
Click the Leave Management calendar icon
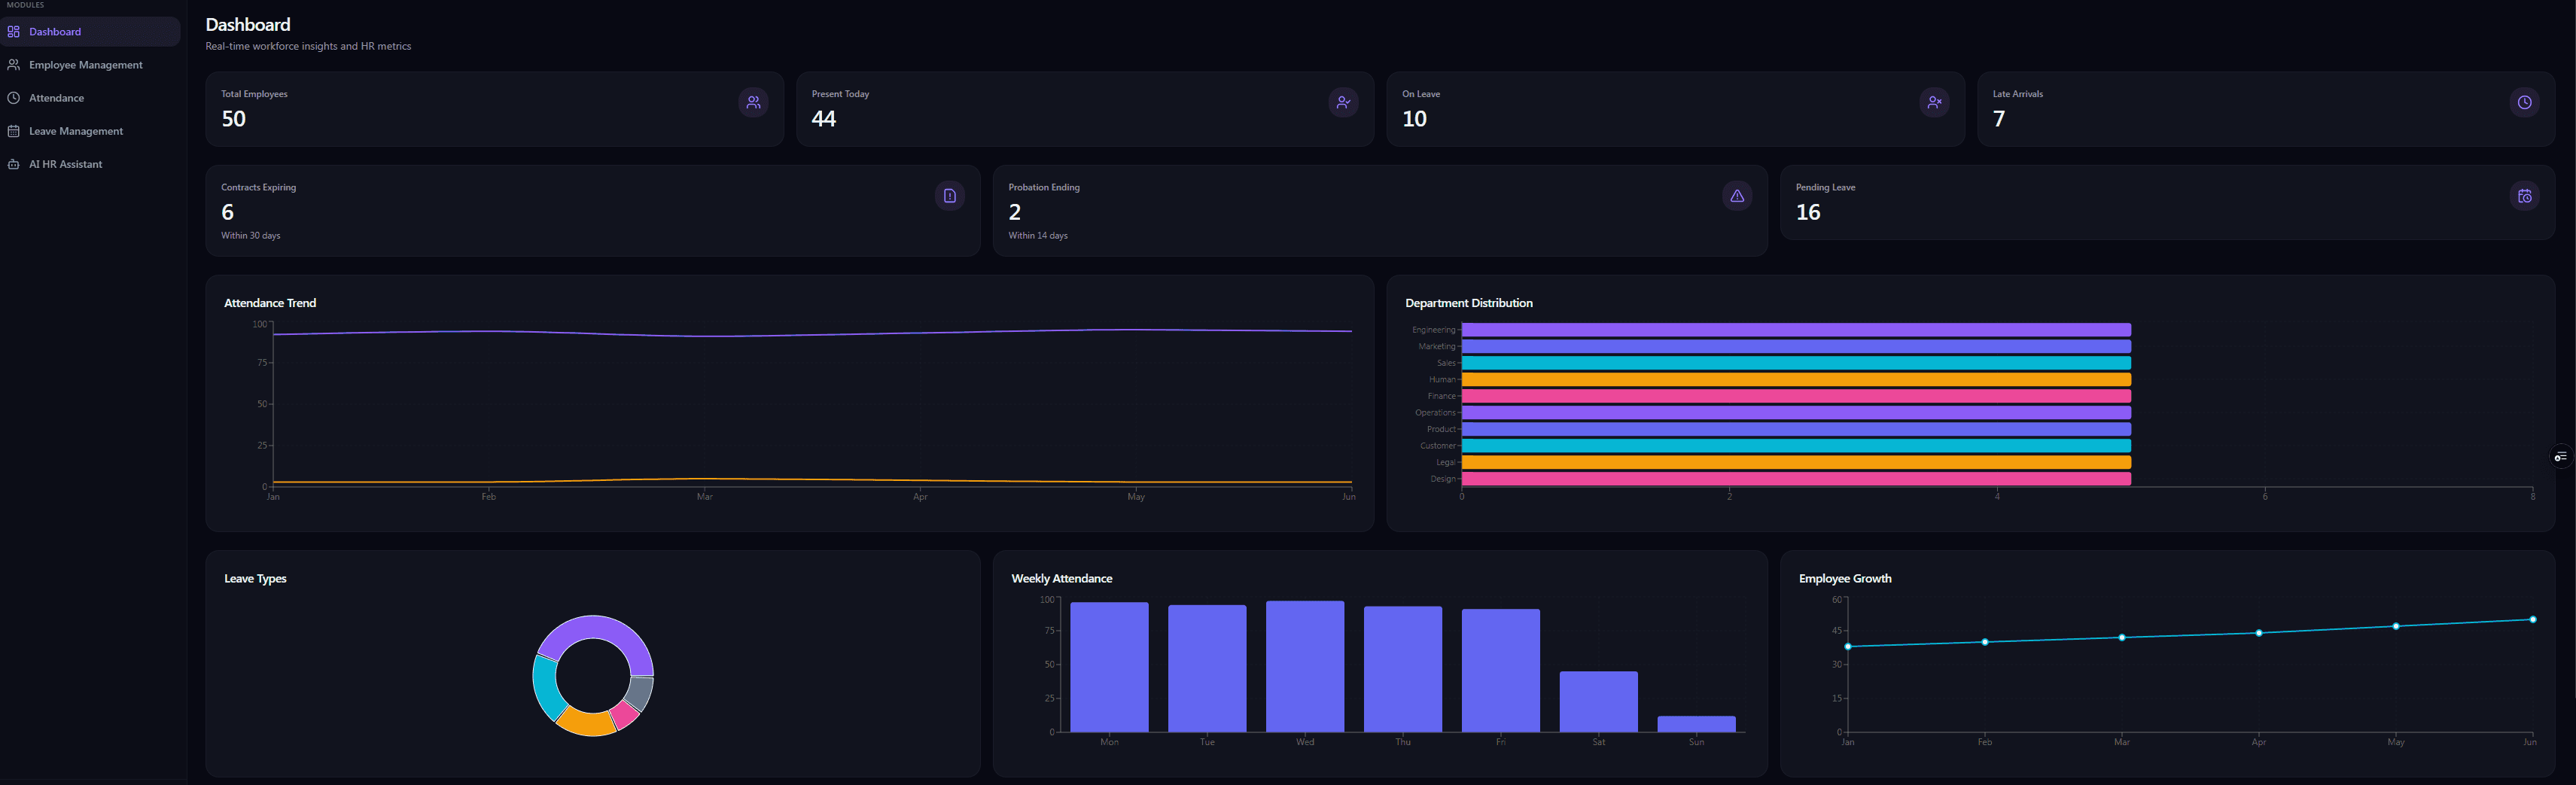[x=14, y=131]
